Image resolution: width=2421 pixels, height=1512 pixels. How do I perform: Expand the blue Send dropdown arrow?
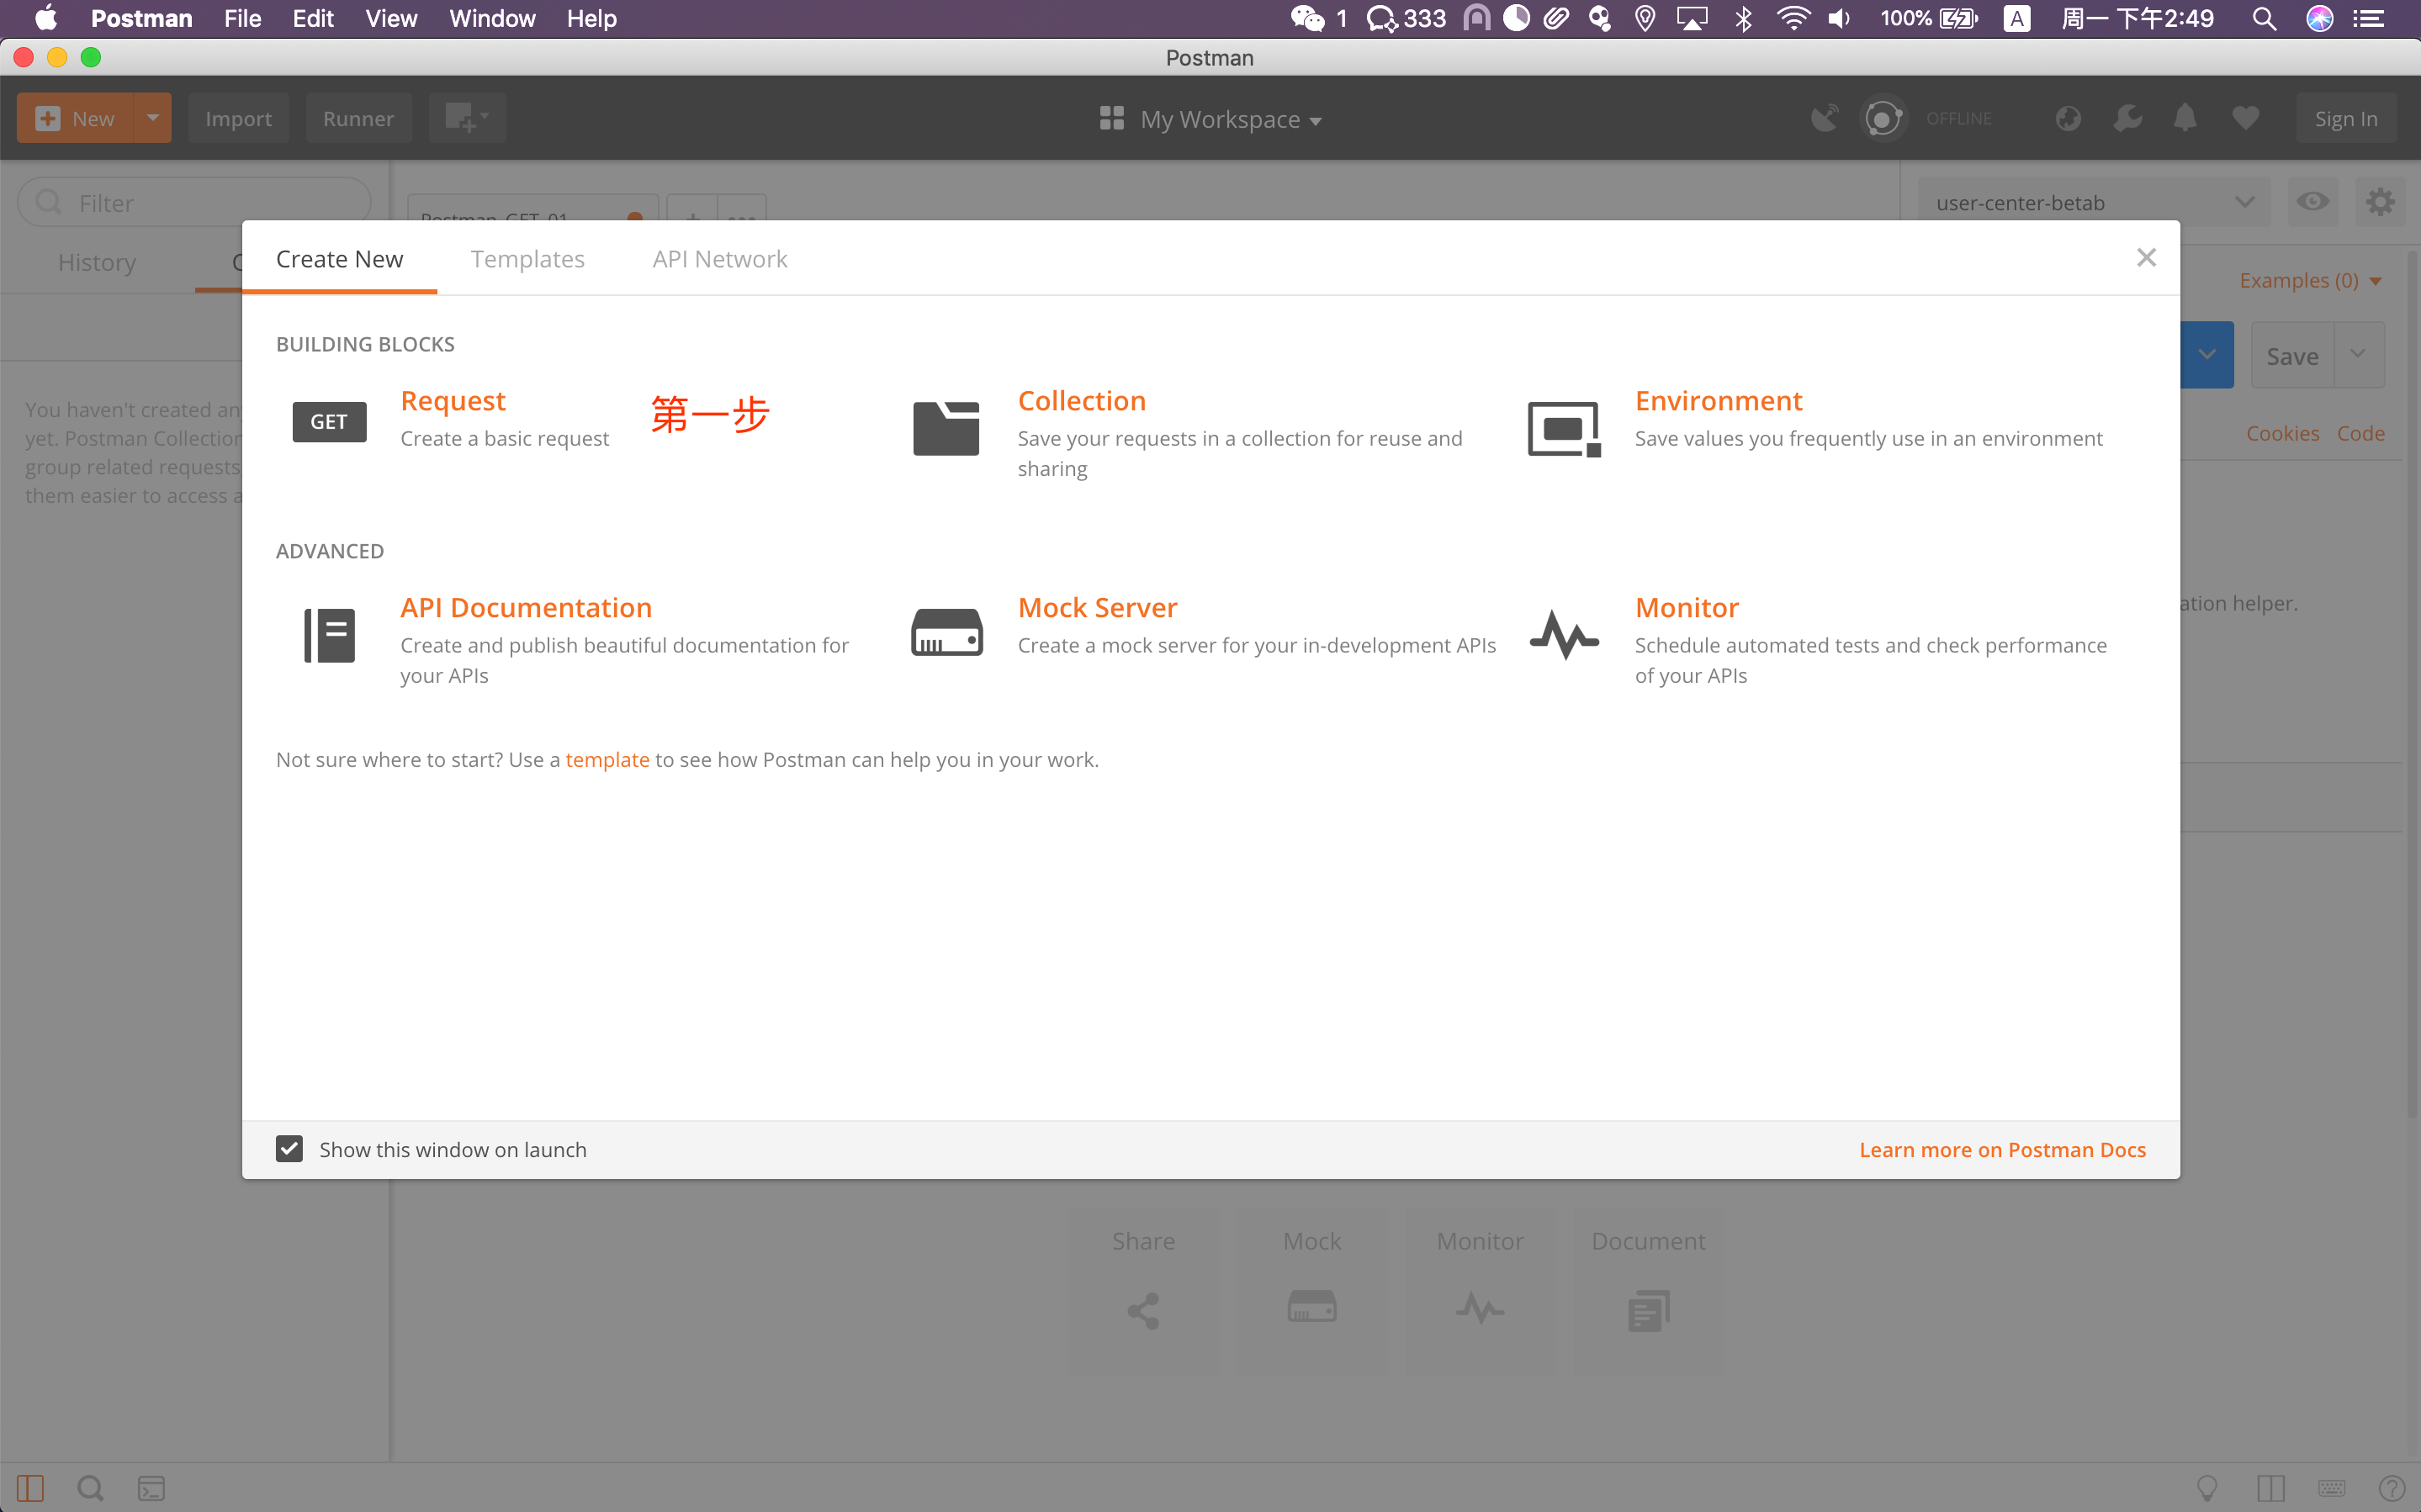[x=2207, y=355]
